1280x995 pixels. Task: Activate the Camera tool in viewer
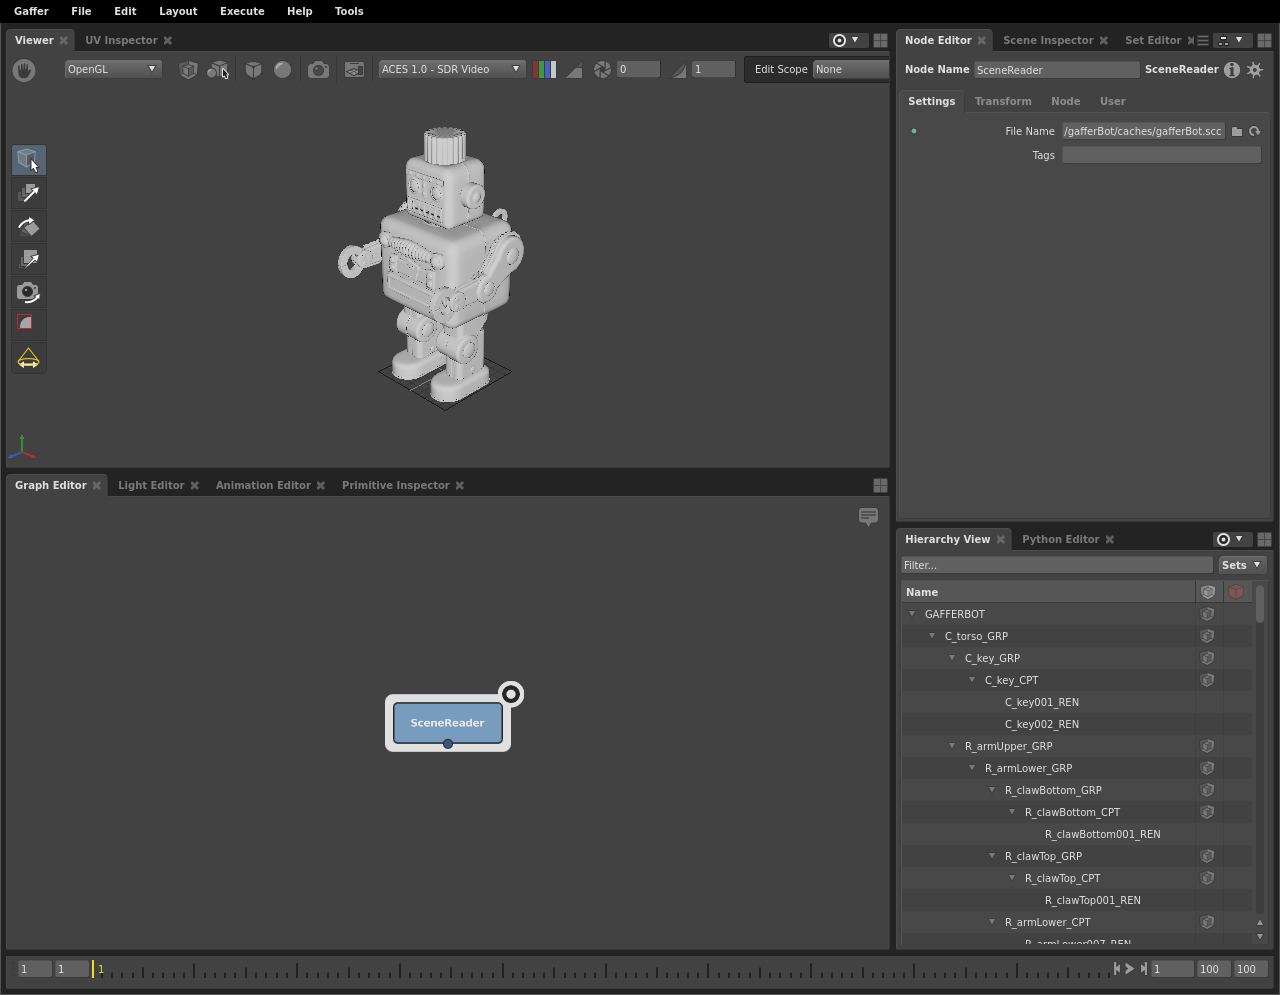[x=29, y=292]
